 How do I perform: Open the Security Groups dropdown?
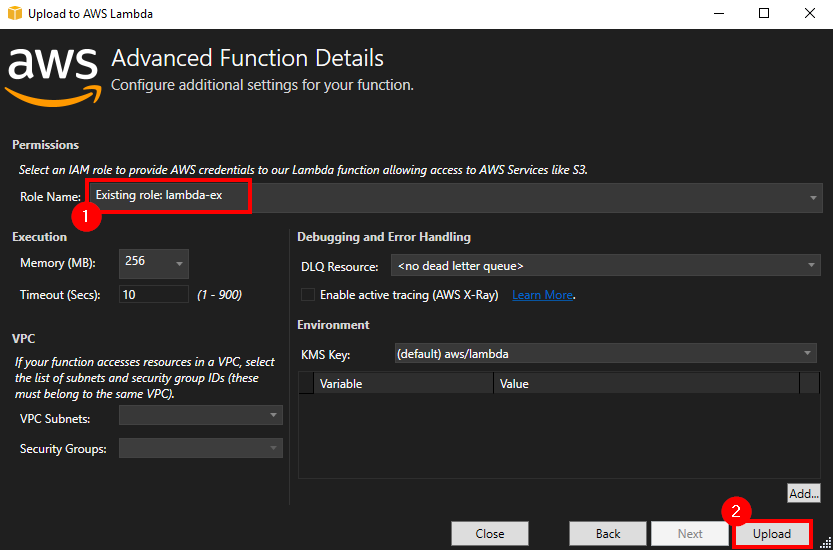point(201,448)
